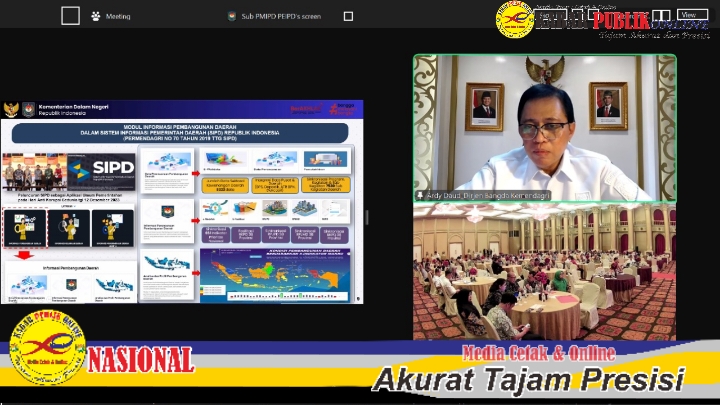Click the paw icon beside Meeting
This screenshot has width=720, height=405.
tap(96, 16)
